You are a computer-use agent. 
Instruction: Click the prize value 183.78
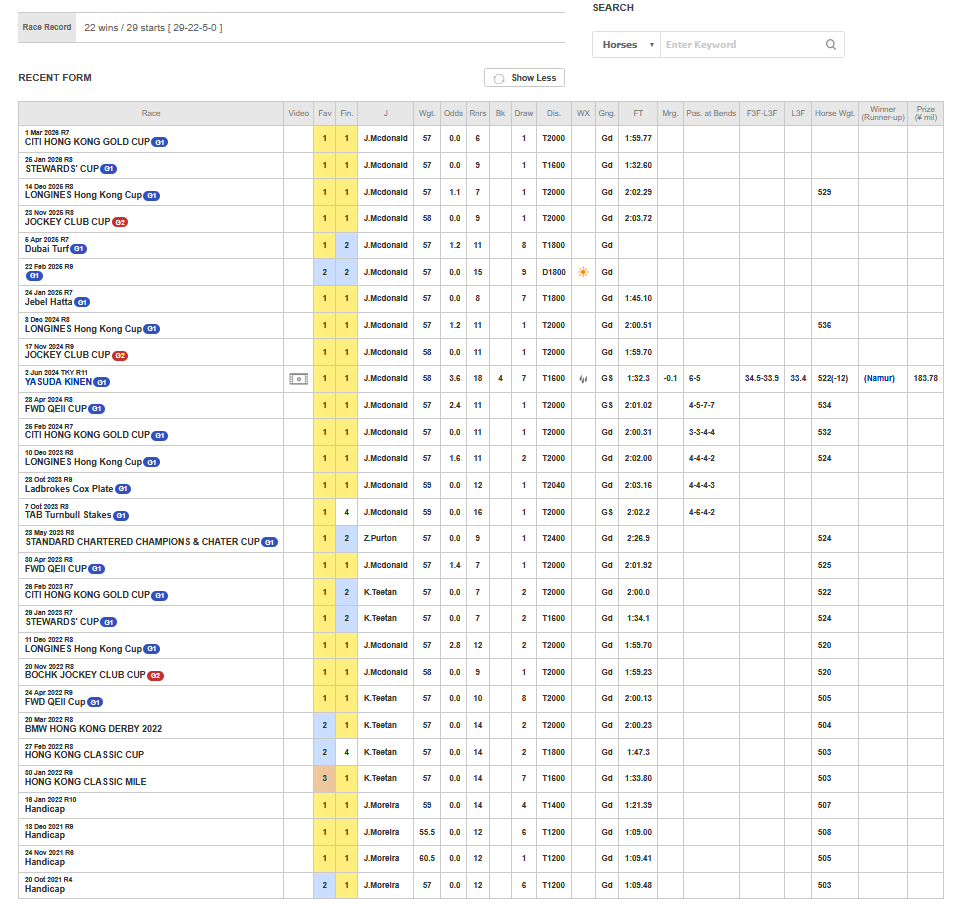coord(925,379)
